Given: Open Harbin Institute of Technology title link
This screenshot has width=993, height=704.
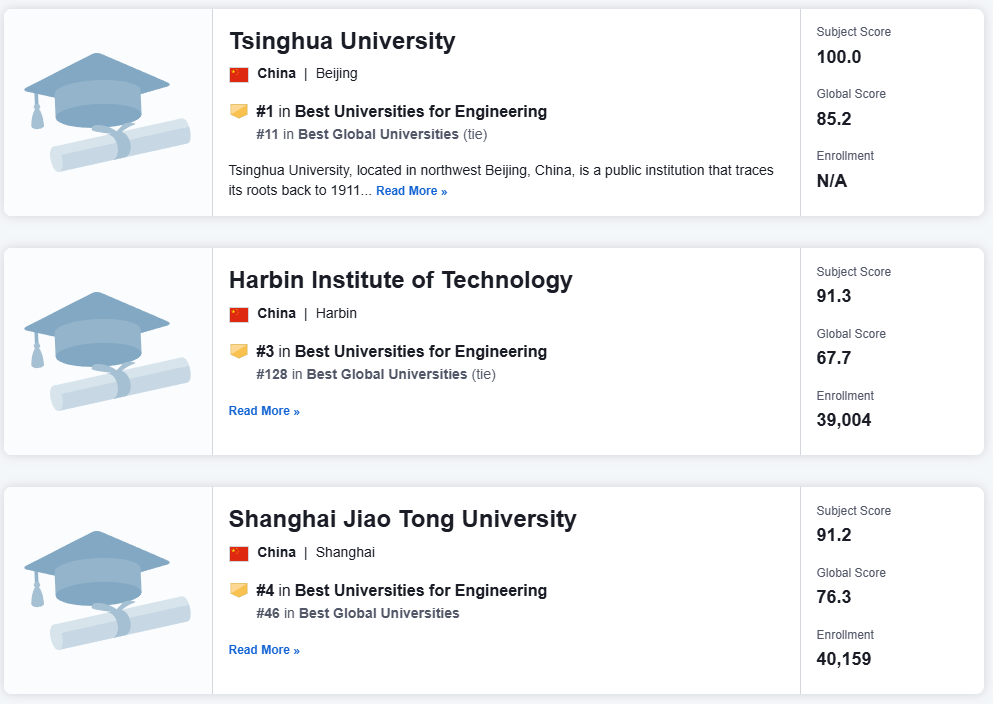Looking at the screenshot, I should click(400, 280).
